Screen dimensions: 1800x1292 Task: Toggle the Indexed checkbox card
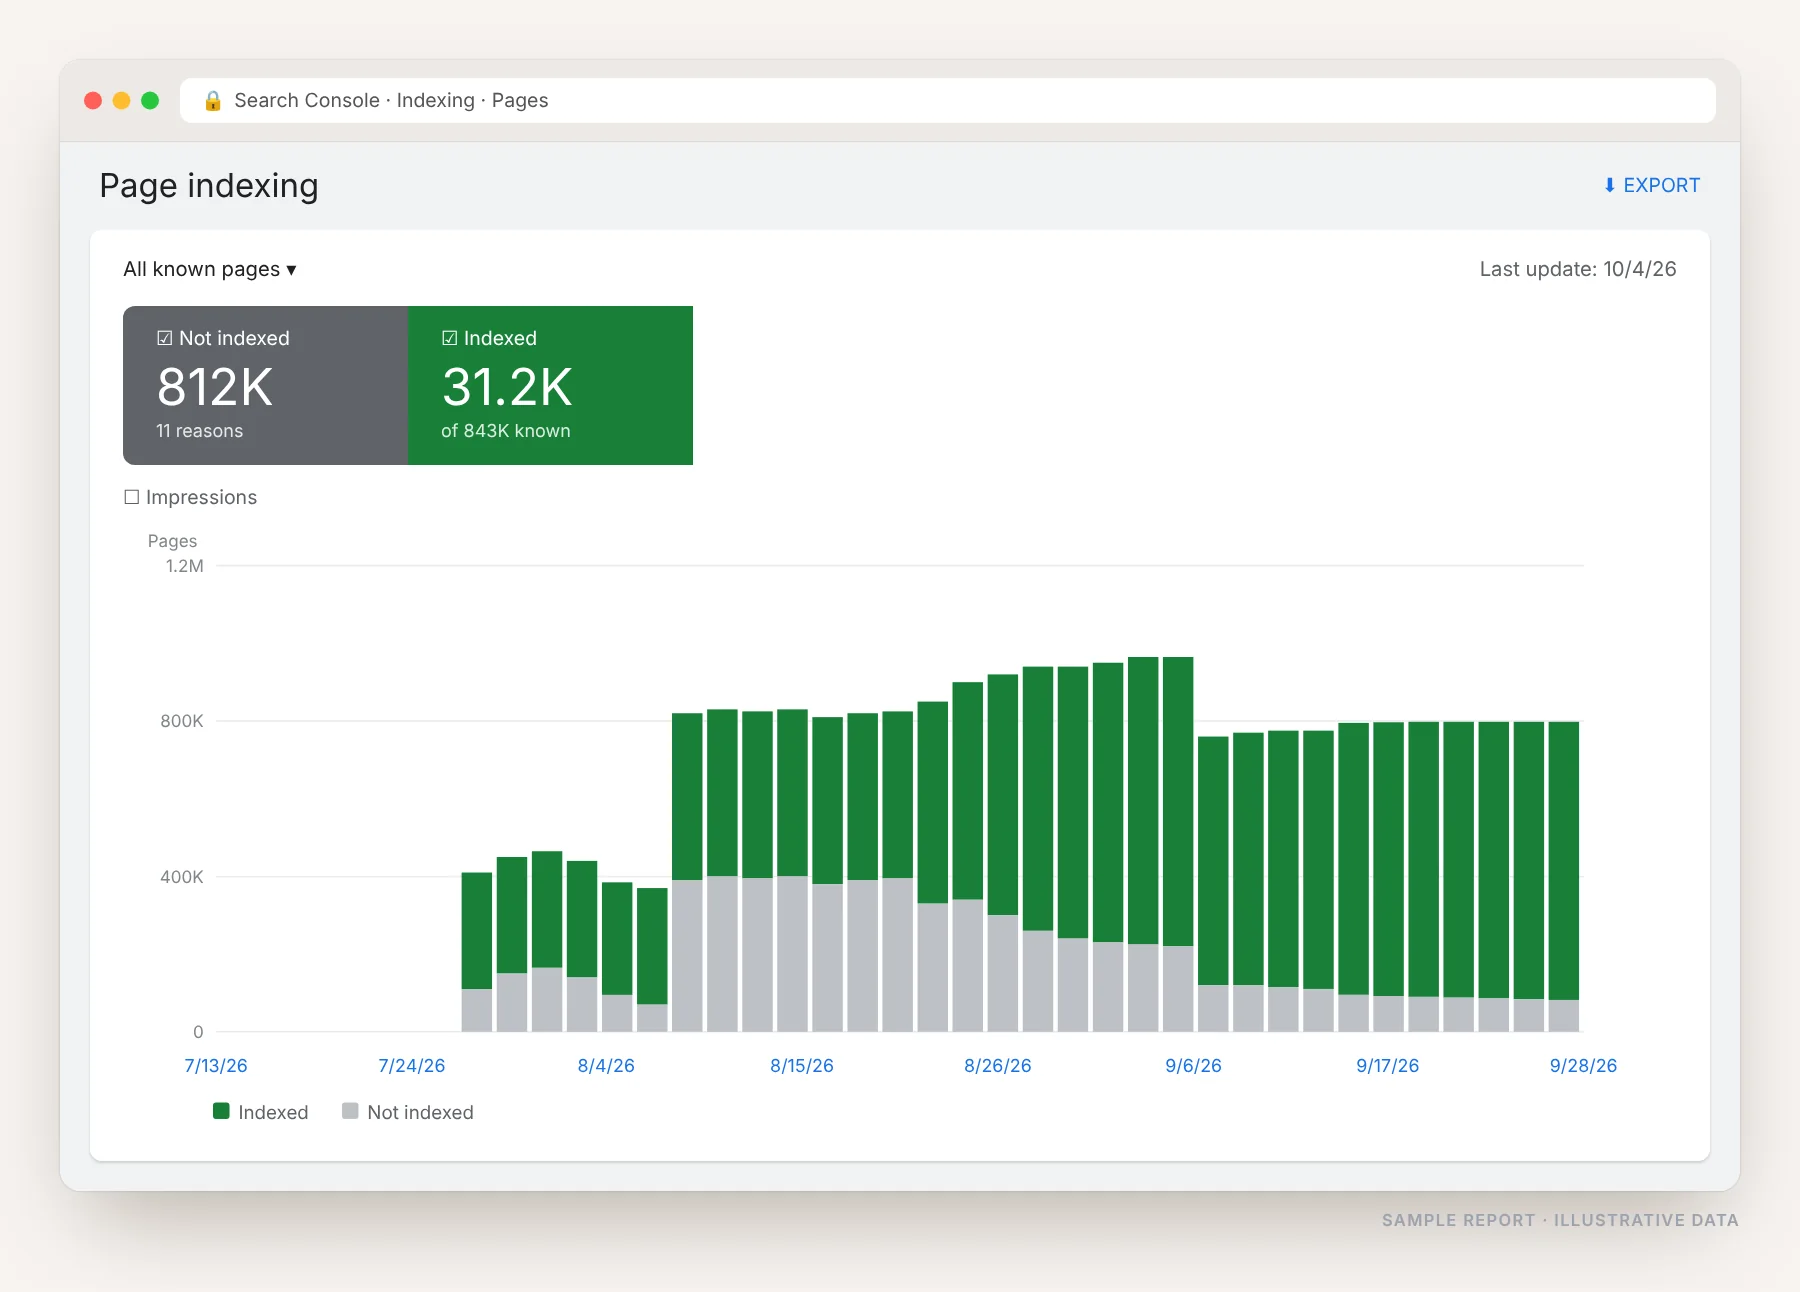pyautogui.click(x=550, y=385)
